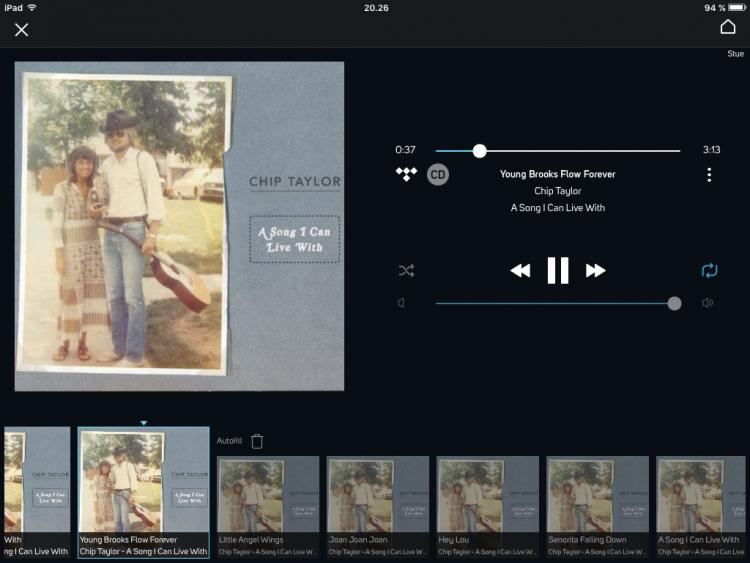Open the artist Chip Taylor in player info
This screenshot has height=563, width=750.
(x=558, y=191)
